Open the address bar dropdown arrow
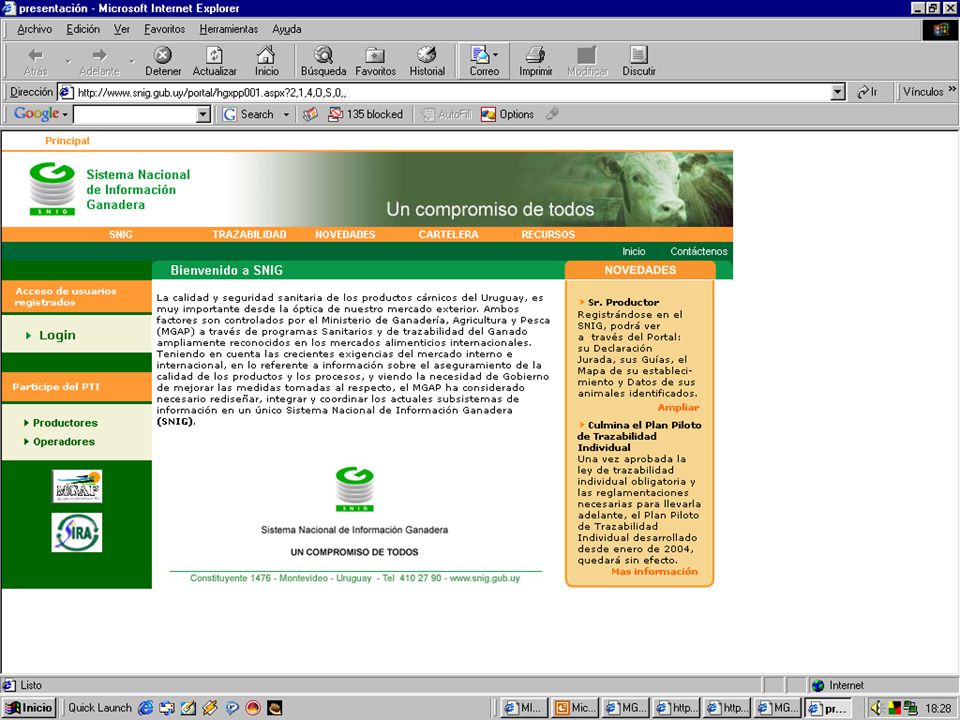 pyautogui.click(x=838, y=92)
